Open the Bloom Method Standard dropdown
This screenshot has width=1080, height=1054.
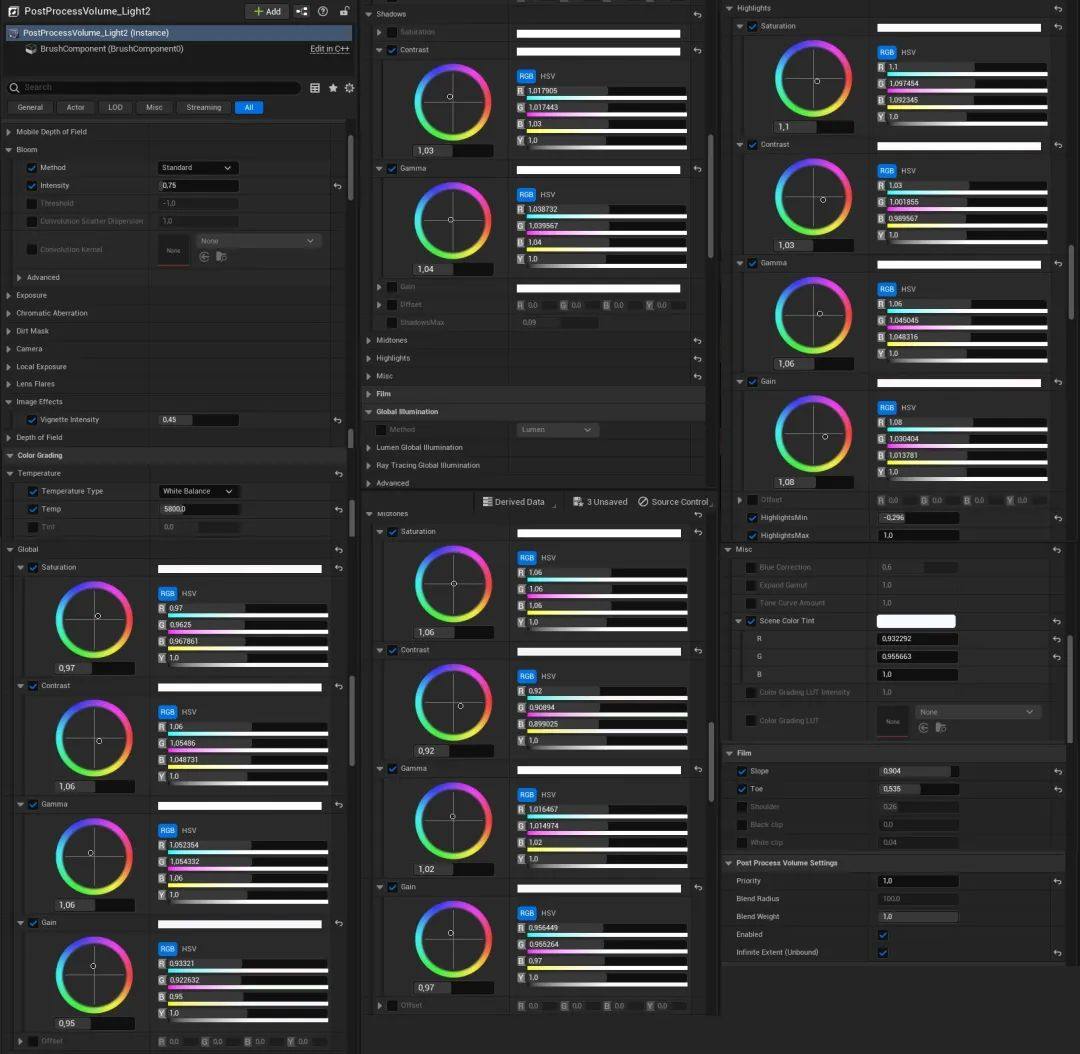[x=198, y=168]
